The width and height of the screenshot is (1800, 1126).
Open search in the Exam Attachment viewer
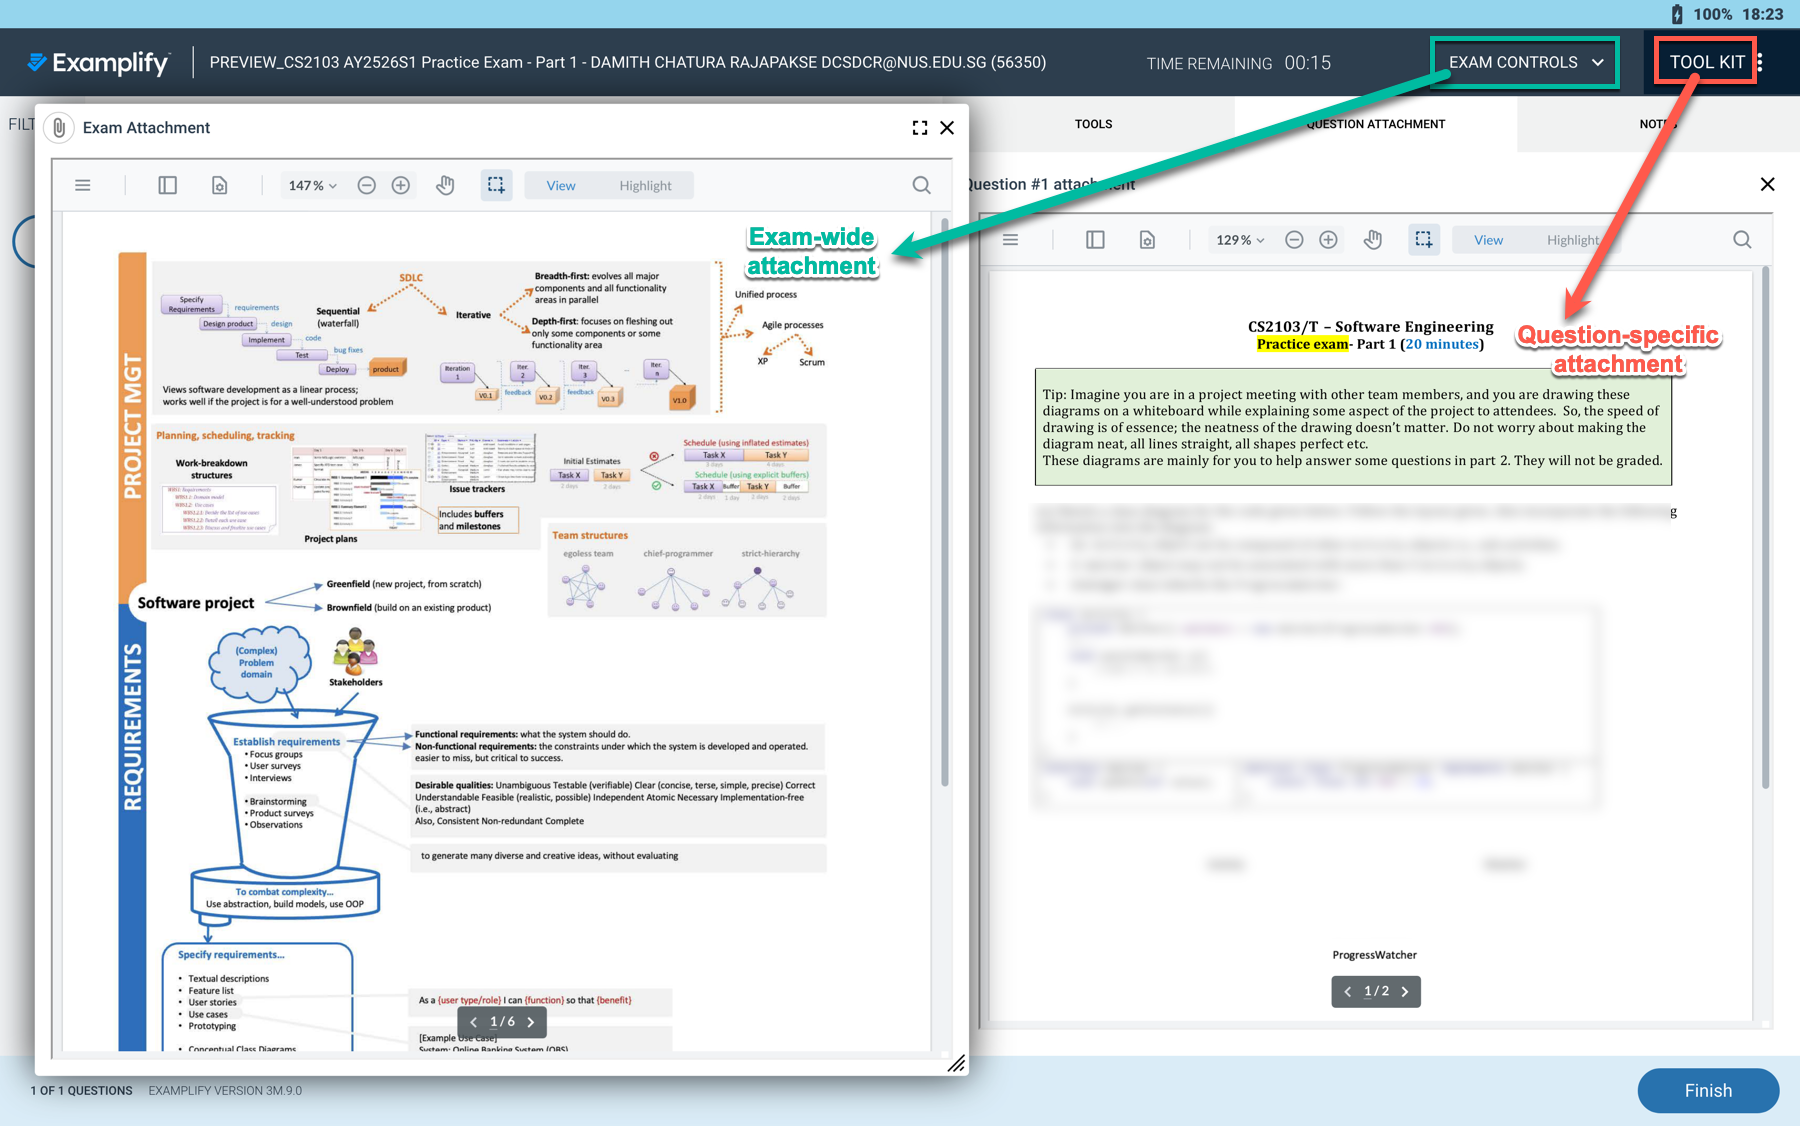[x=921, y=185]
